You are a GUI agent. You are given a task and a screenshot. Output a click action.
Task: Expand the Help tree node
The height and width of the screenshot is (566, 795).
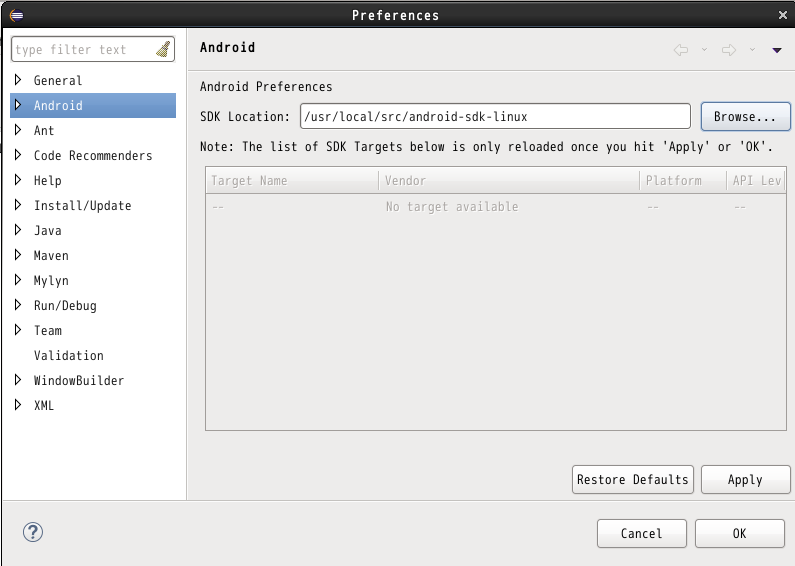(18, 180)
